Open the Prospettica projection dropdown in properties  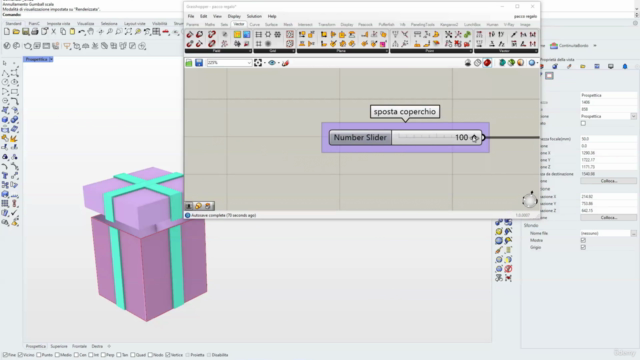click(633, 116)
